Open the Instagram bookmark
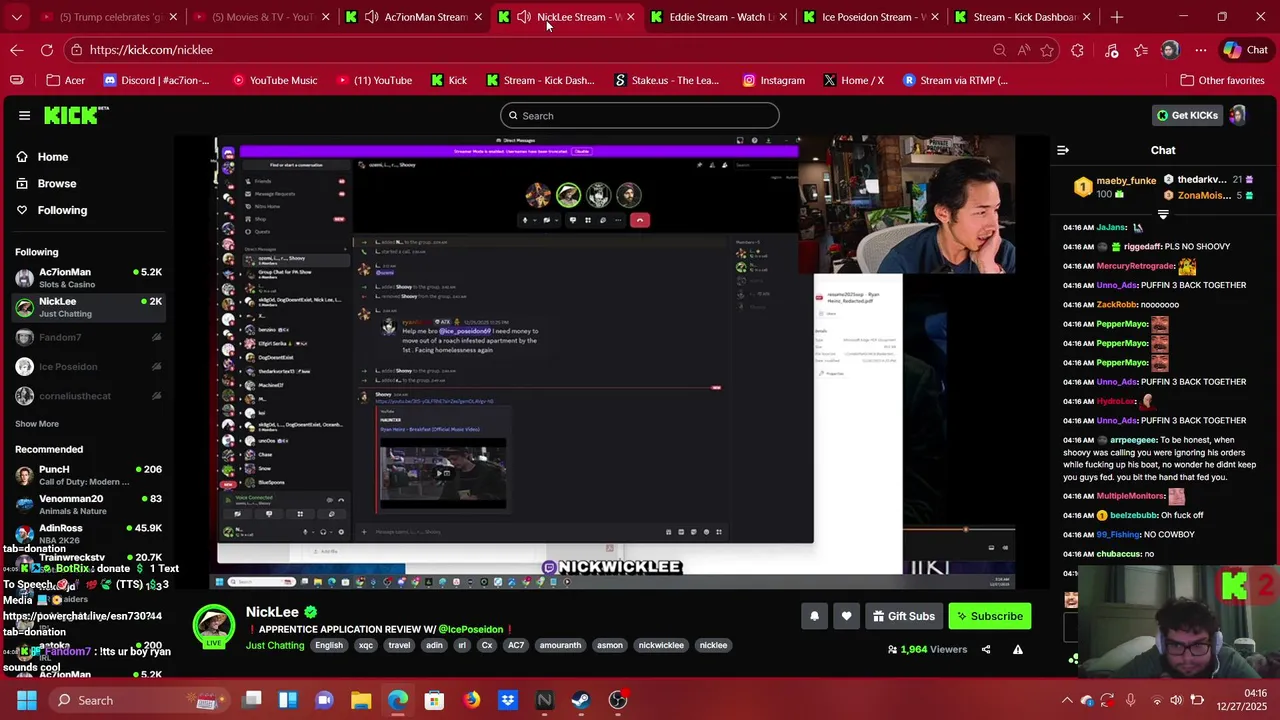Image resolution: width=1280 pixels, height=720 pixels. [x=773, y=80]
